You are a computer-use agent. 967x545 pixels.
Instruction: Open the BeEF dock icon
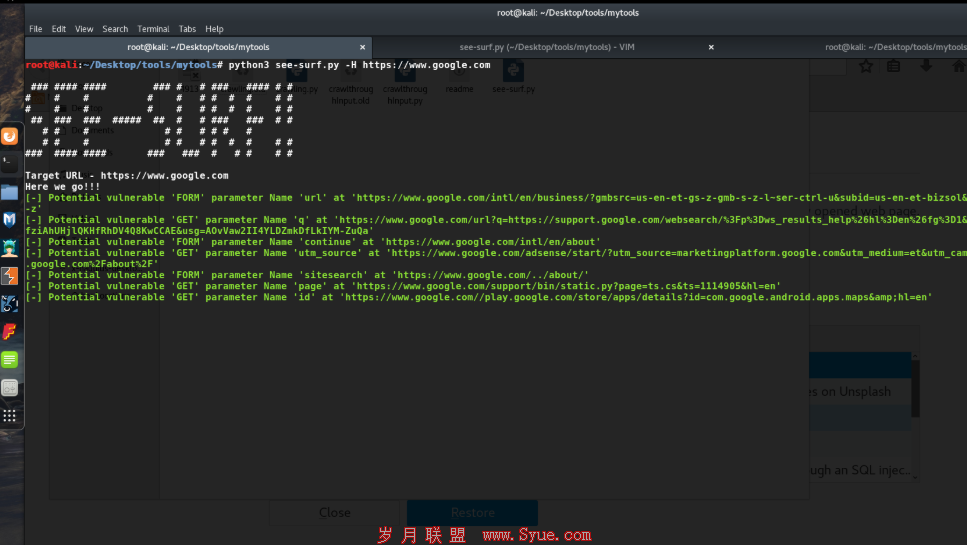pos(9,304)
